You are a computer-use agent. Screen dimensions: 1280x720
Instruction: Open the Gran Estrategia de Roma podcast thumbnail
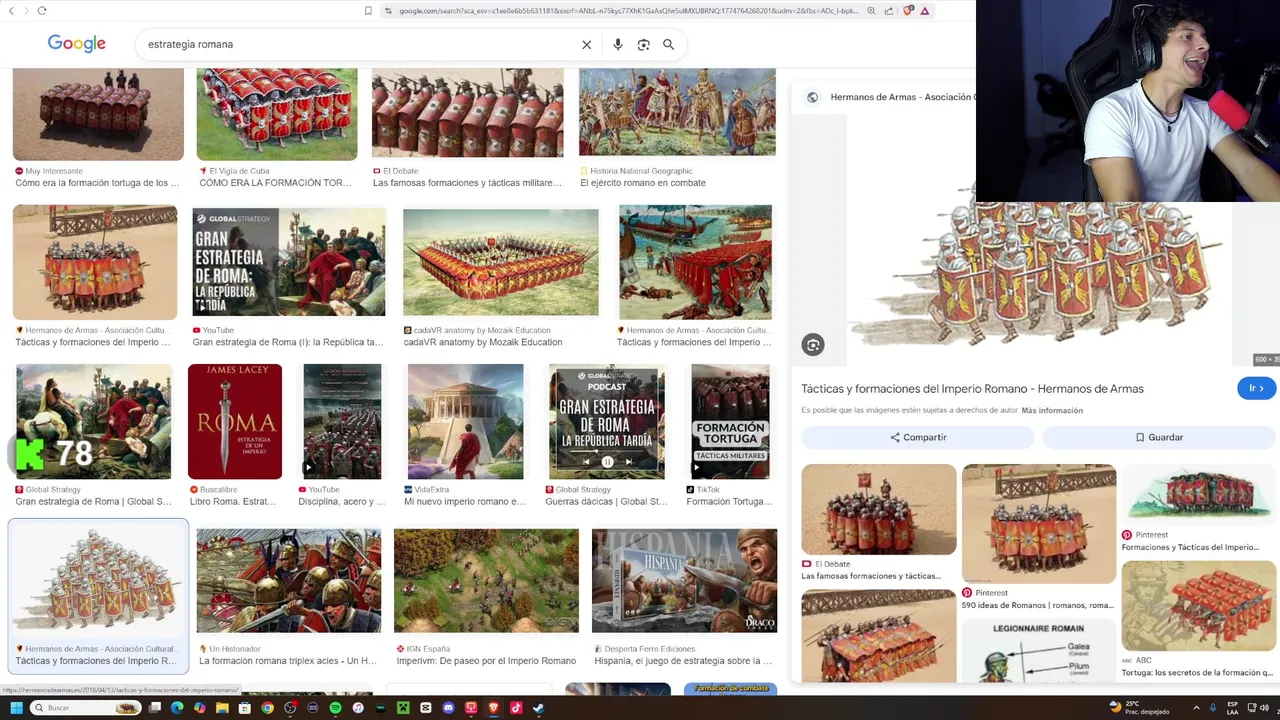(607, 421)
